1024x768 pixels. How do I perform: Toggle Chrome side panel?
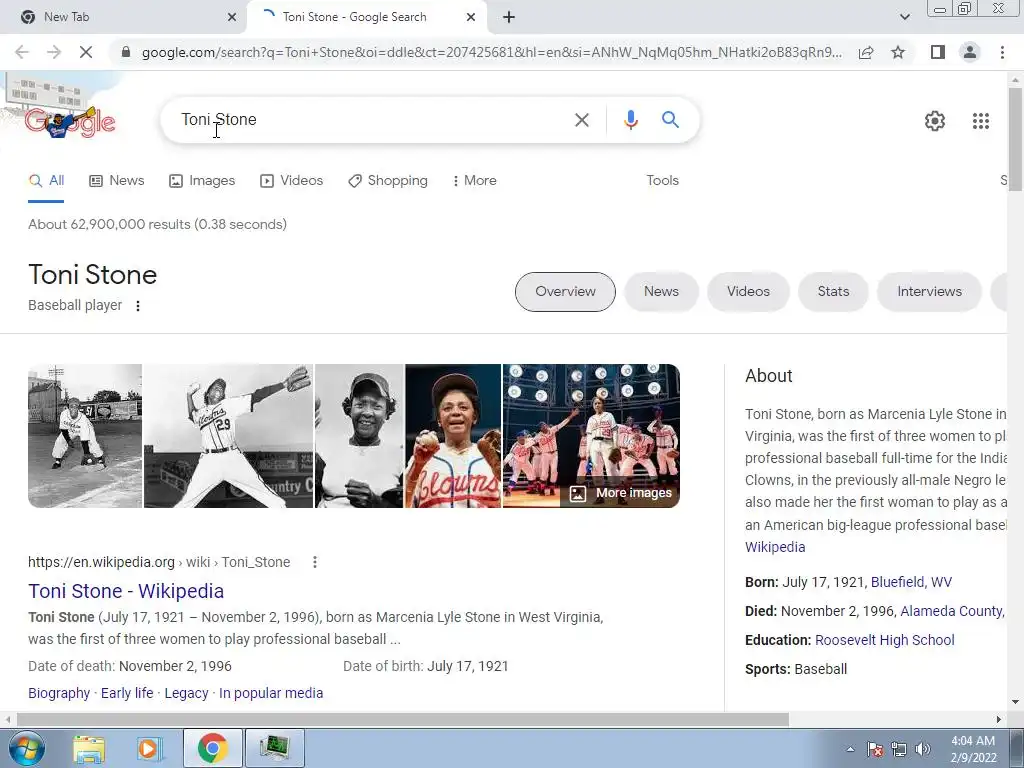pos(937,52)
